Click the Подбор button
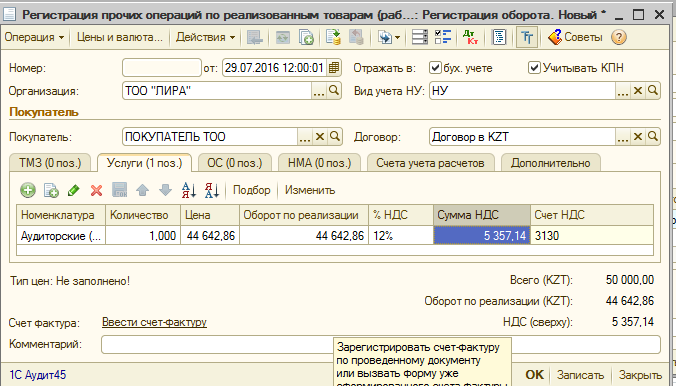 coord(252,190)
